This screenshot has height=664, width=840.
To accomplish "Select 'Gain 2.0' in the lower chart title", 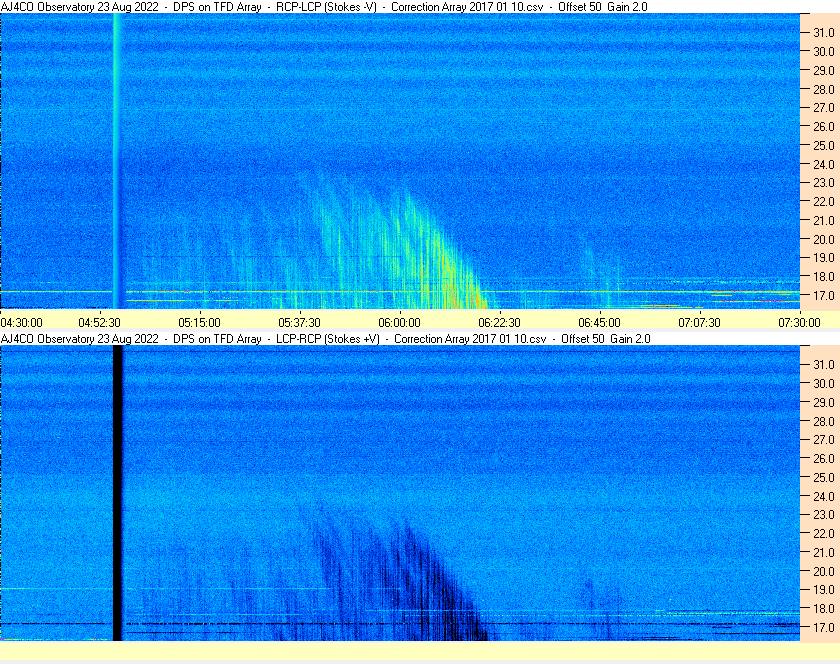I will pos(630,339).
